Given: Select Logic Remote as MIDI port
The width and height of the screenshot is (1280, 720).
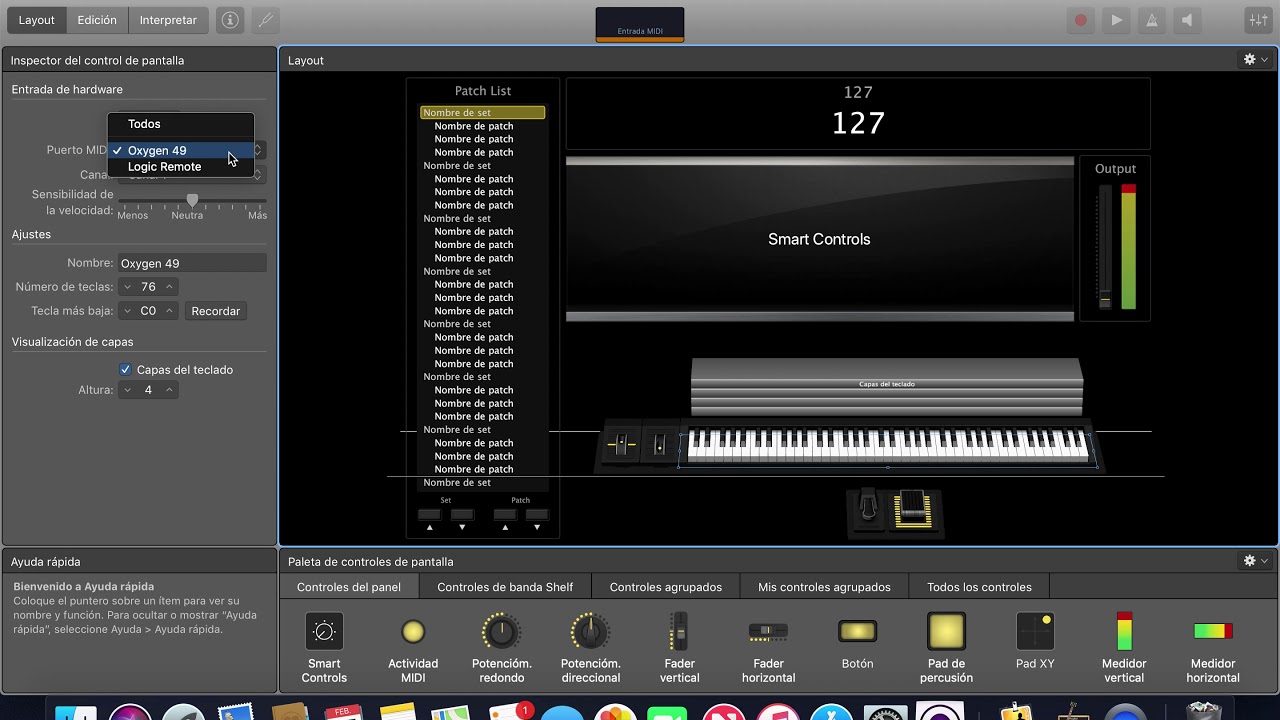Looking at the screenshot, I should [181, 167].
